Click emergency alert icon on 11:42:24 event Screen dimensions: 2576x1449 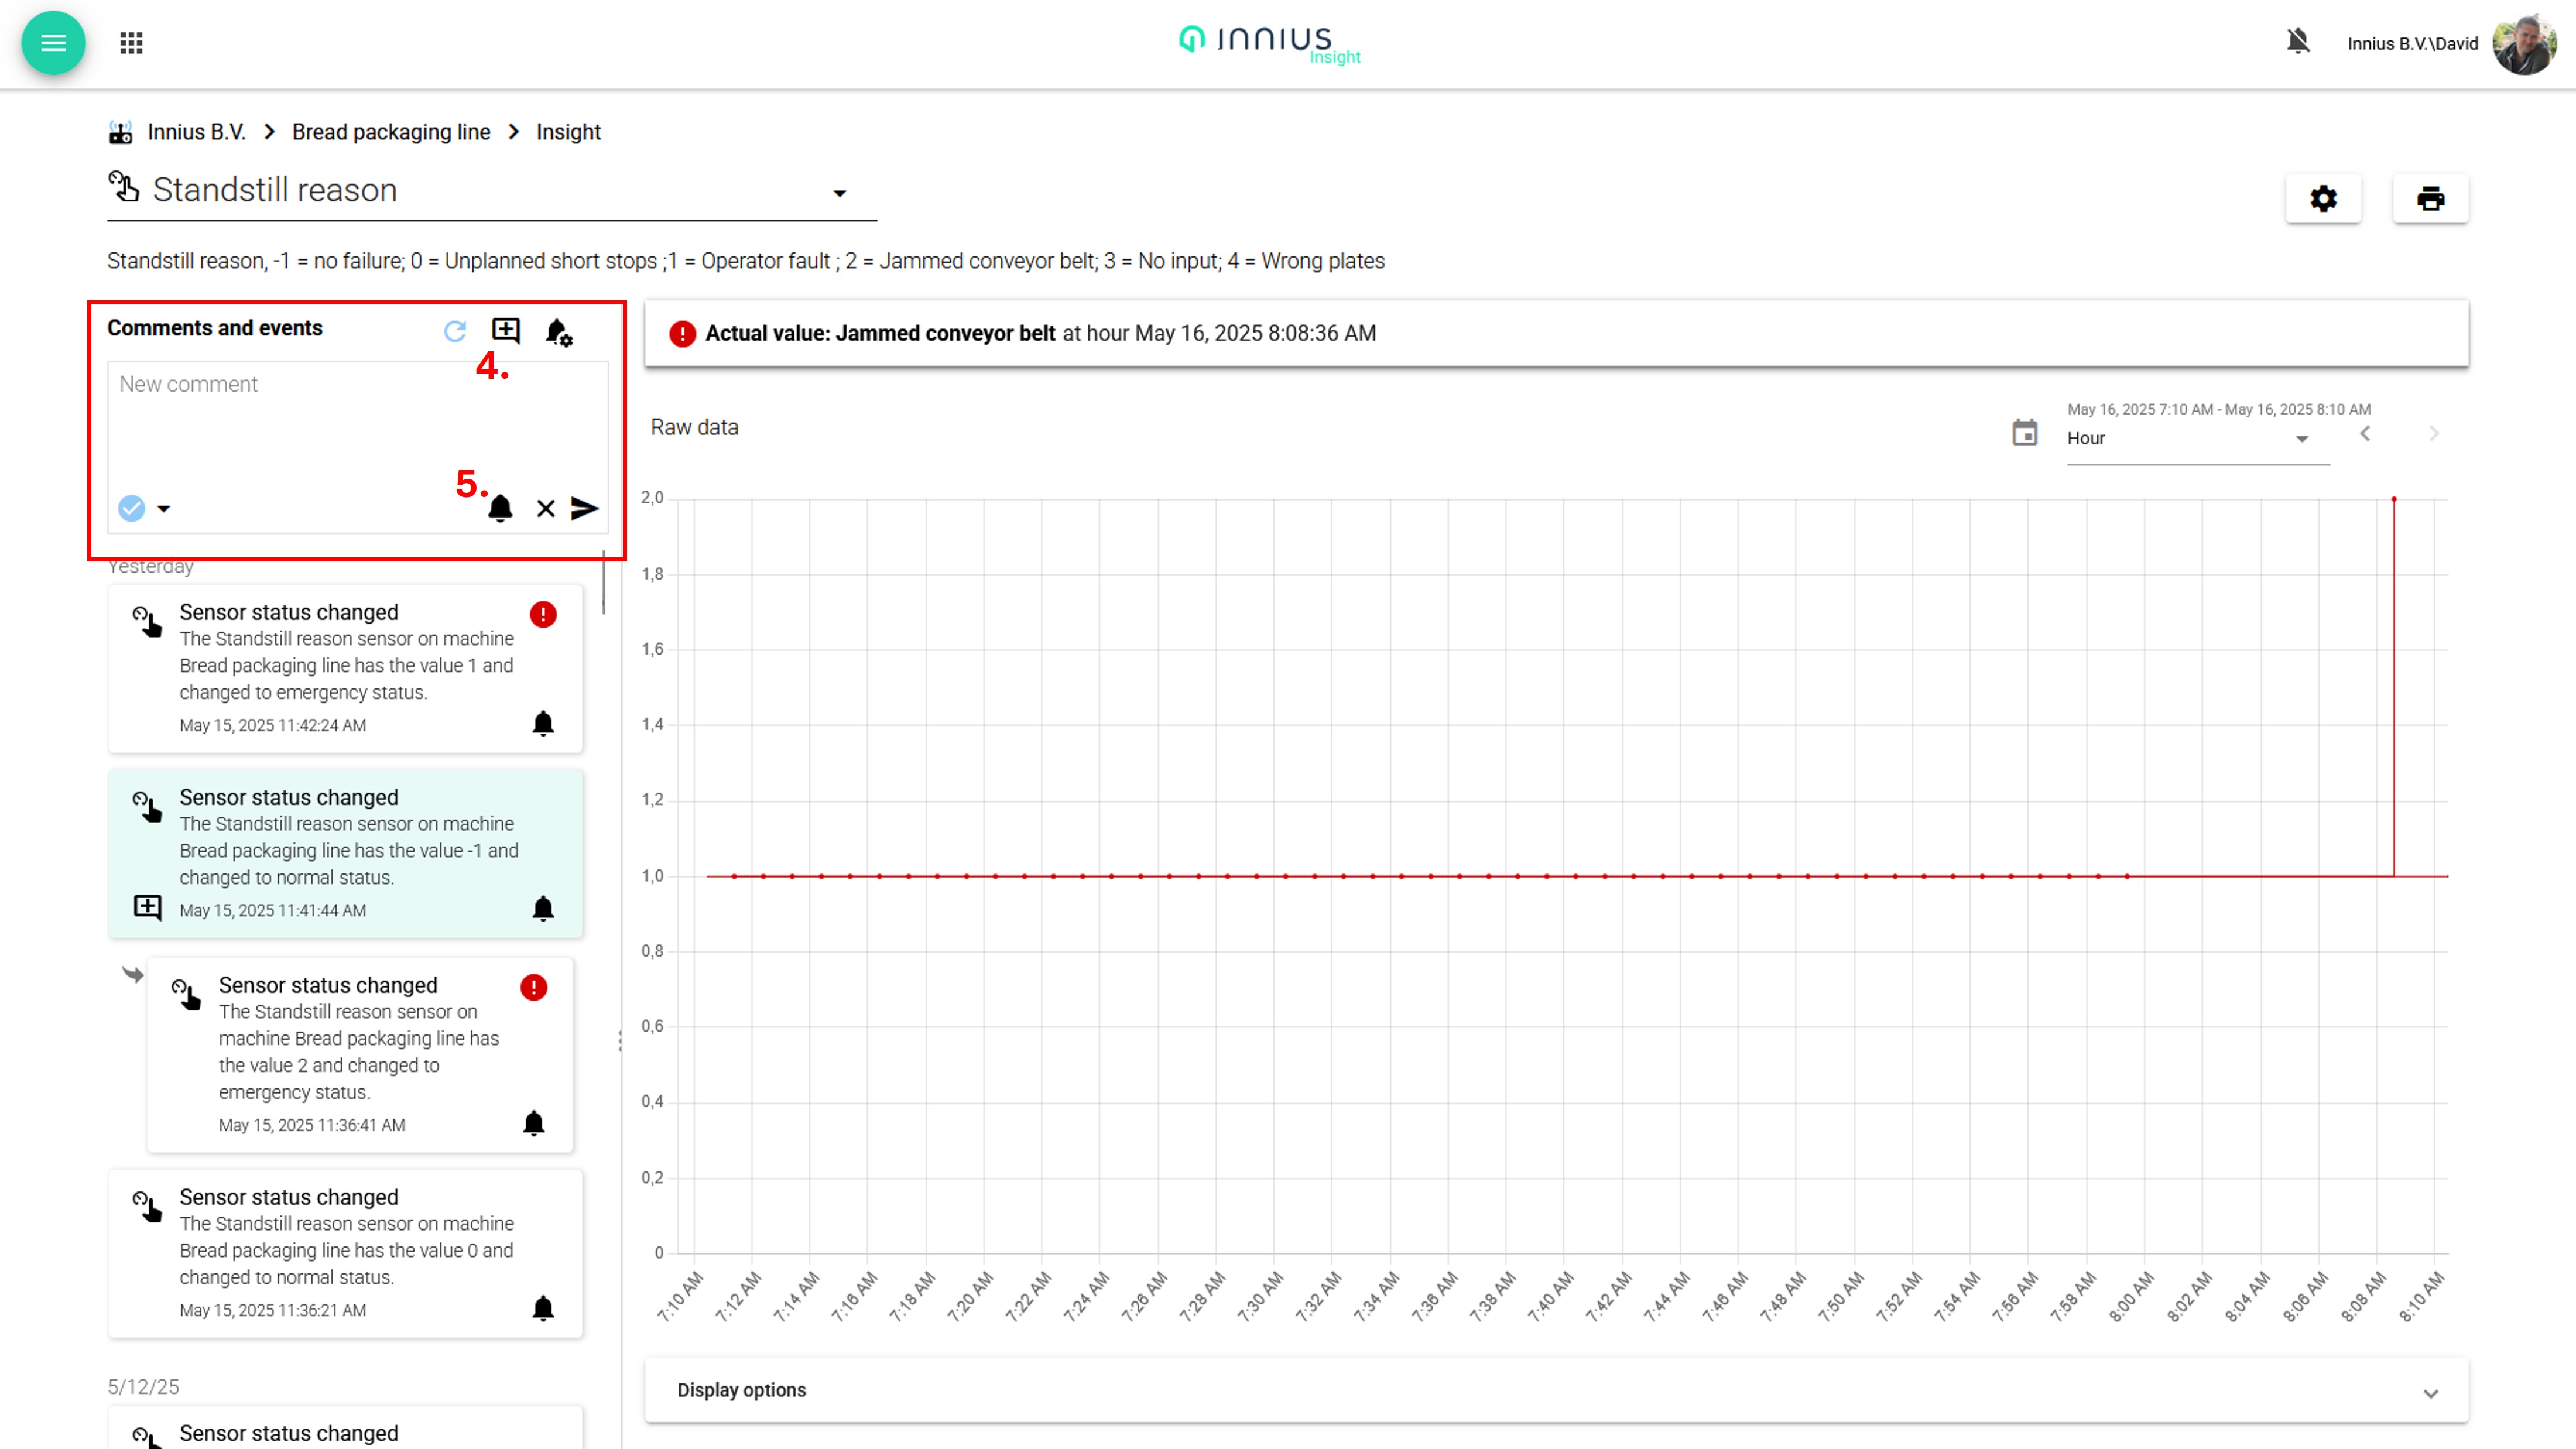543,614
